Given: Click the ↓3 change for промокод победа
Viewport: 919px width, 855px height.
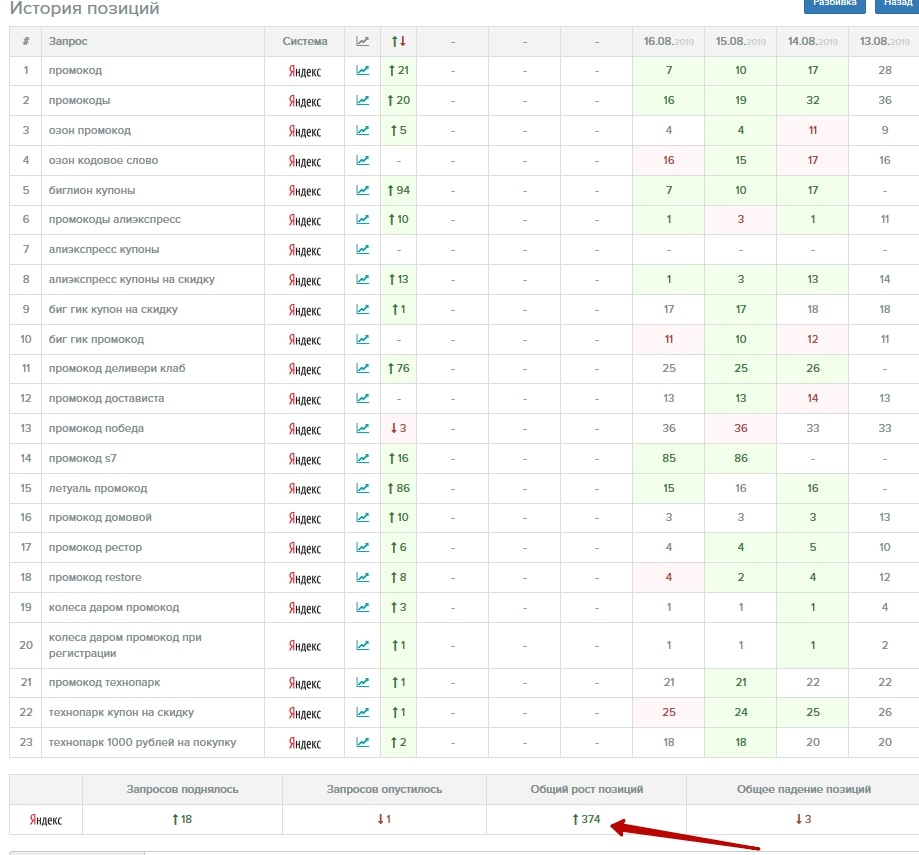Looking at the screenshot, I should [x=399, y=428].
